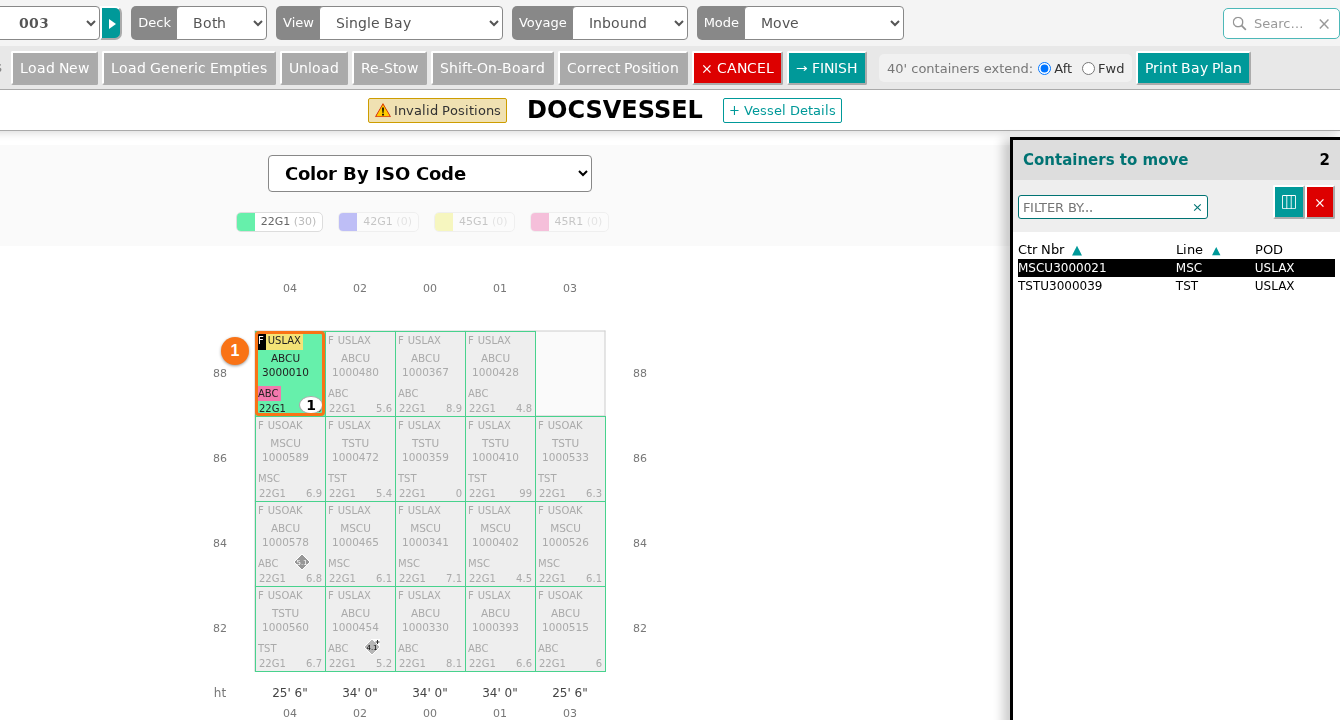Click the columns chooser icon in Containers panel
The width and height of the screenshot is (1340, 720).
tap(1289, 202)
